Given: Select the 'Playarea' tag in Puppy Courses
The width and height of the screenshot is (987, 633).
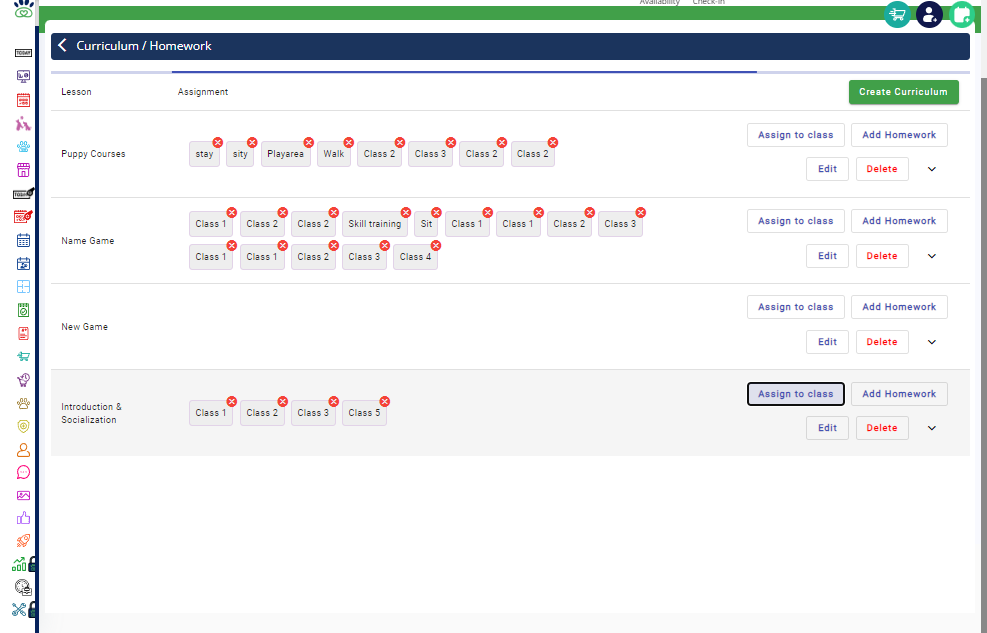Looking at the screenshot, I should [x=285, y=154].
